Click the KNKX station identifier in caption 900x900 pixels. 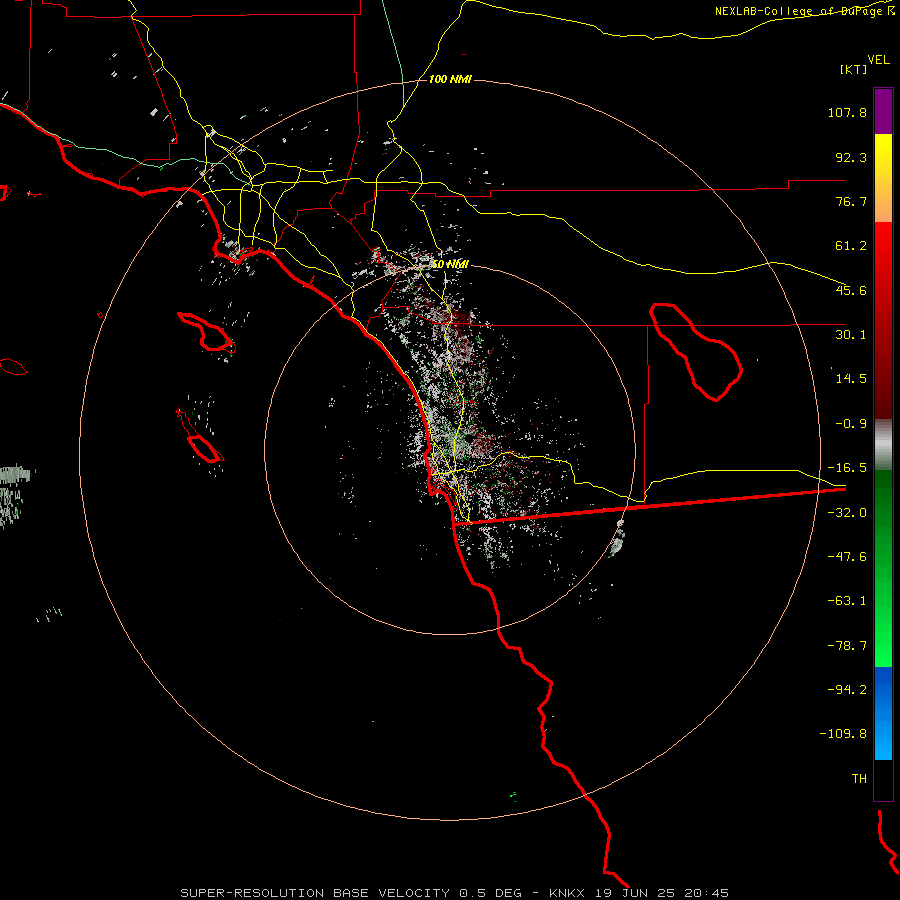[567, 893]
